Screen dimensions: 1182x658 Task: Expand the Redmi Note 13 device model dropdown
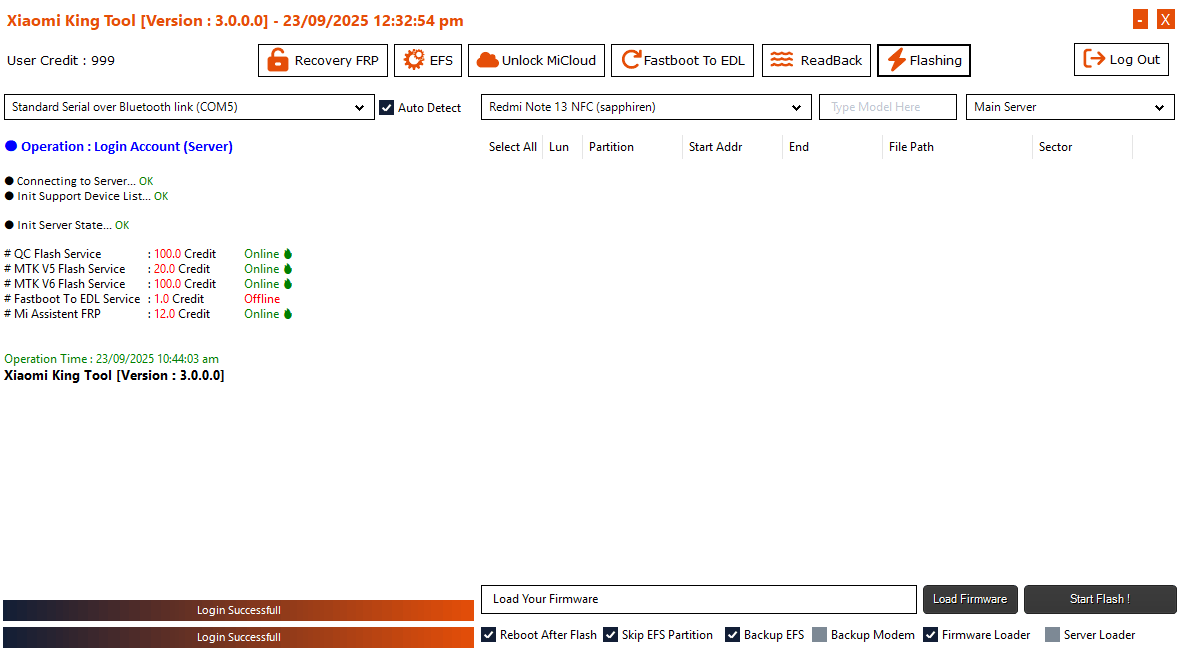coord(797,107)
